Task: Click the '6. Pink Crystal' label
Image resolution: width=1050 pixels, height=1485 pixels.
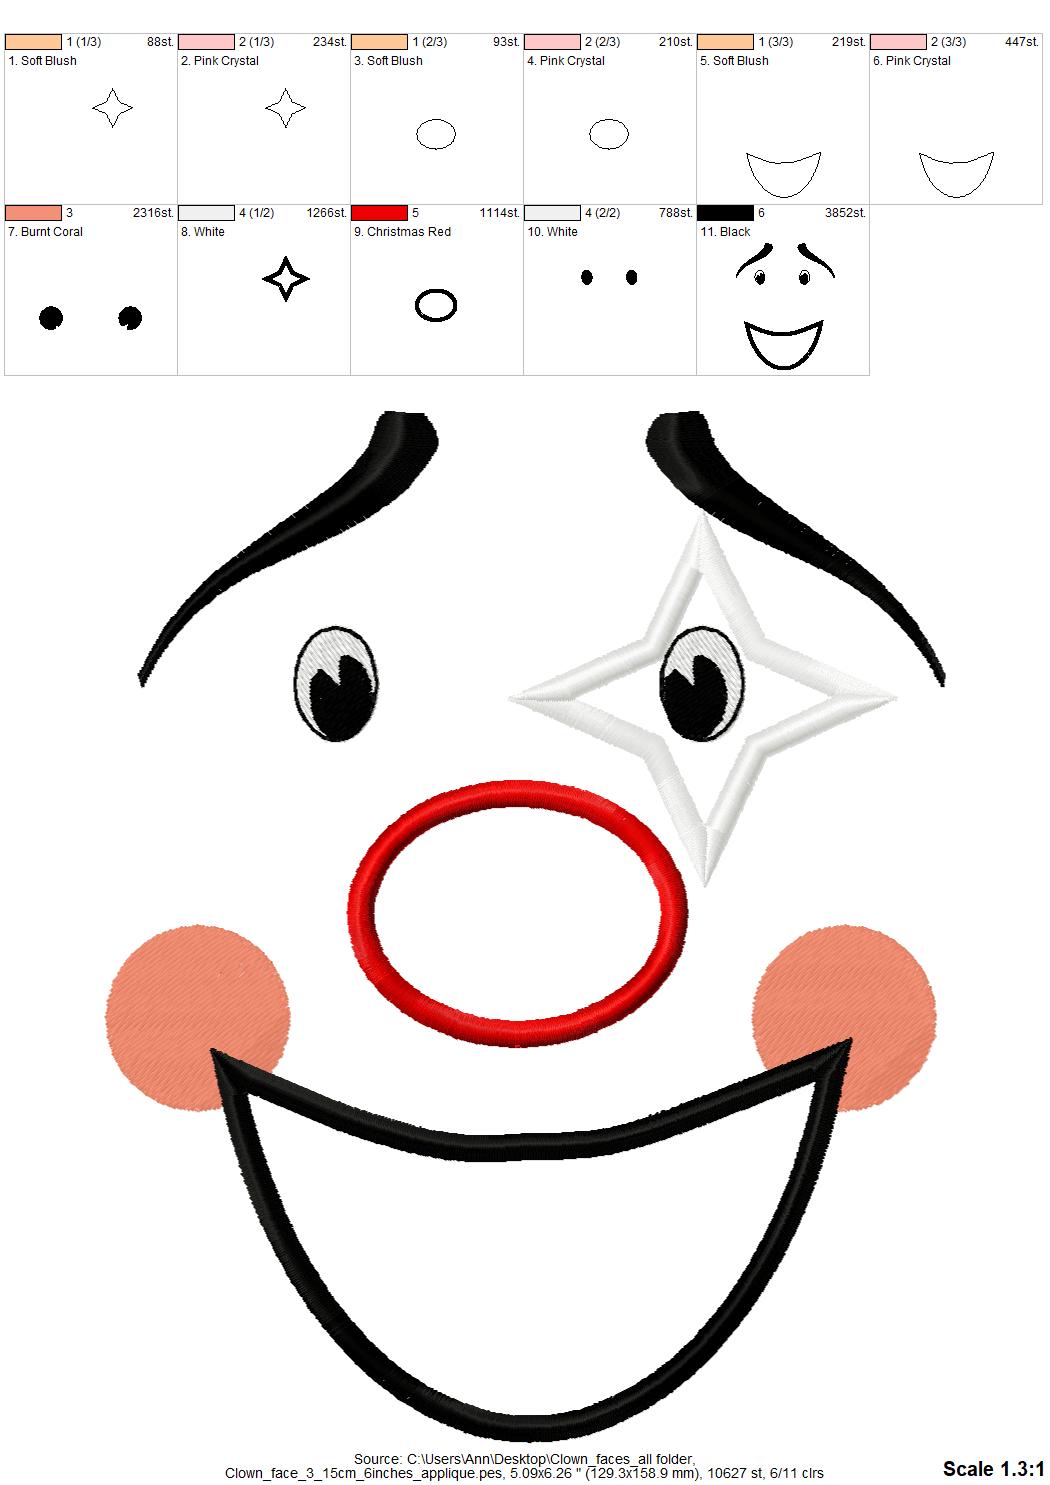Action: (x=912, y=61)
